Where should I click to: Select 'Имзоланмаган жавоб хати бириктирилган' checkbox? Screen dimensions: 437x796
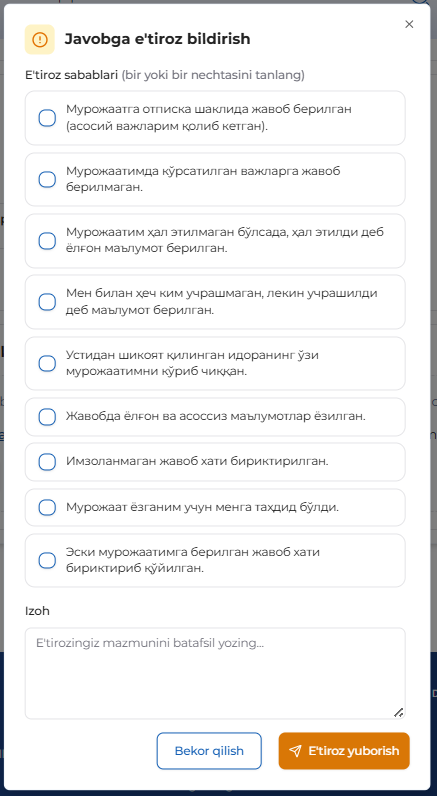(47, 462)
